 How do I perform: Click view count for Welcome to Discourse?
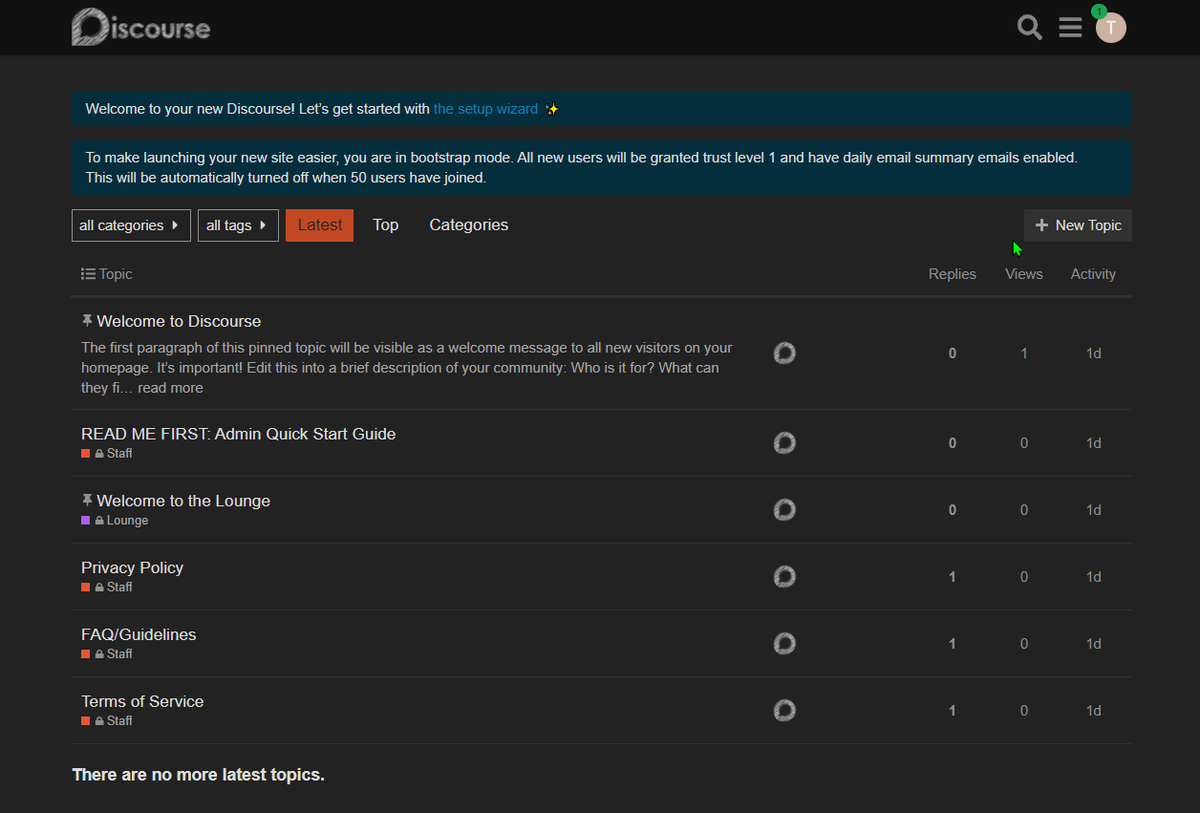[x=1024, y=353]
